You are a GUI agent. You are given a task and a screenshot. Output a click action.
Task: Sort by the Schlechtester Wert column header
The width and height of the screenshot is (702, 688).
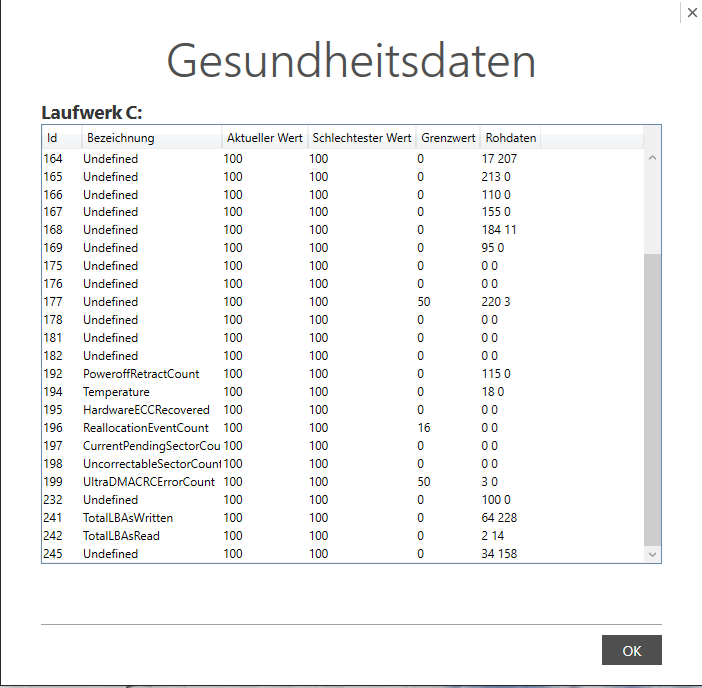362,138
